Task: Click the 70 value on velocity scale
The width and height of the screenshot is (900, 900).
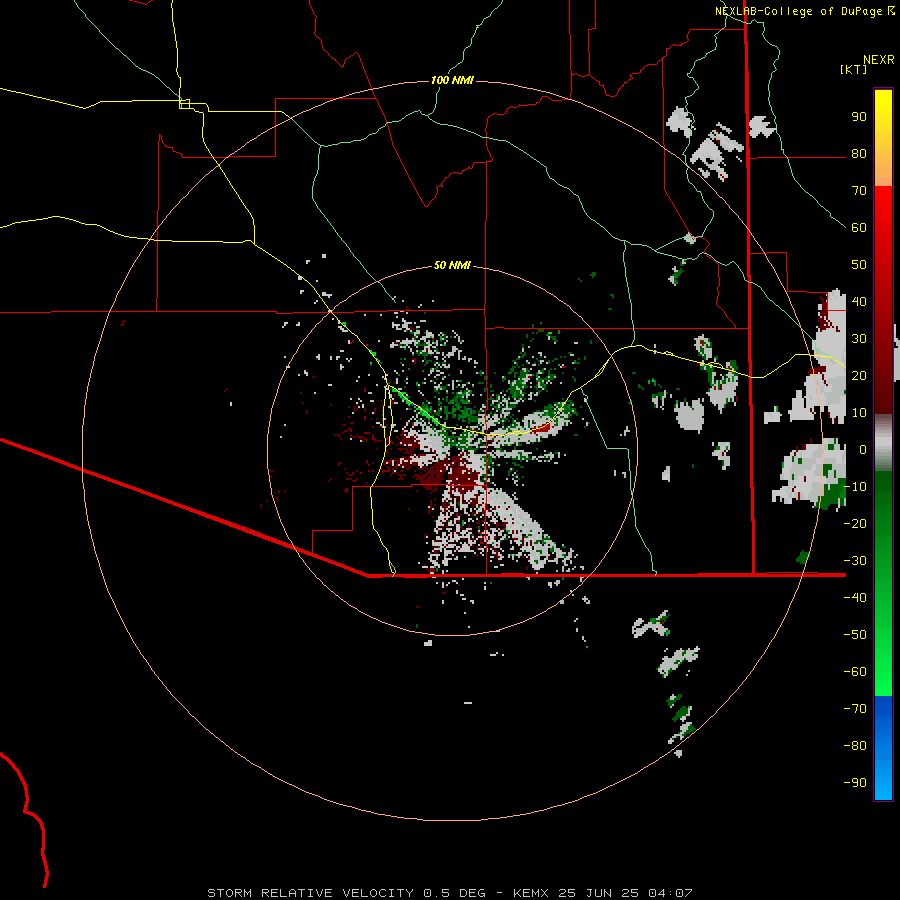Action: (859, 191)
